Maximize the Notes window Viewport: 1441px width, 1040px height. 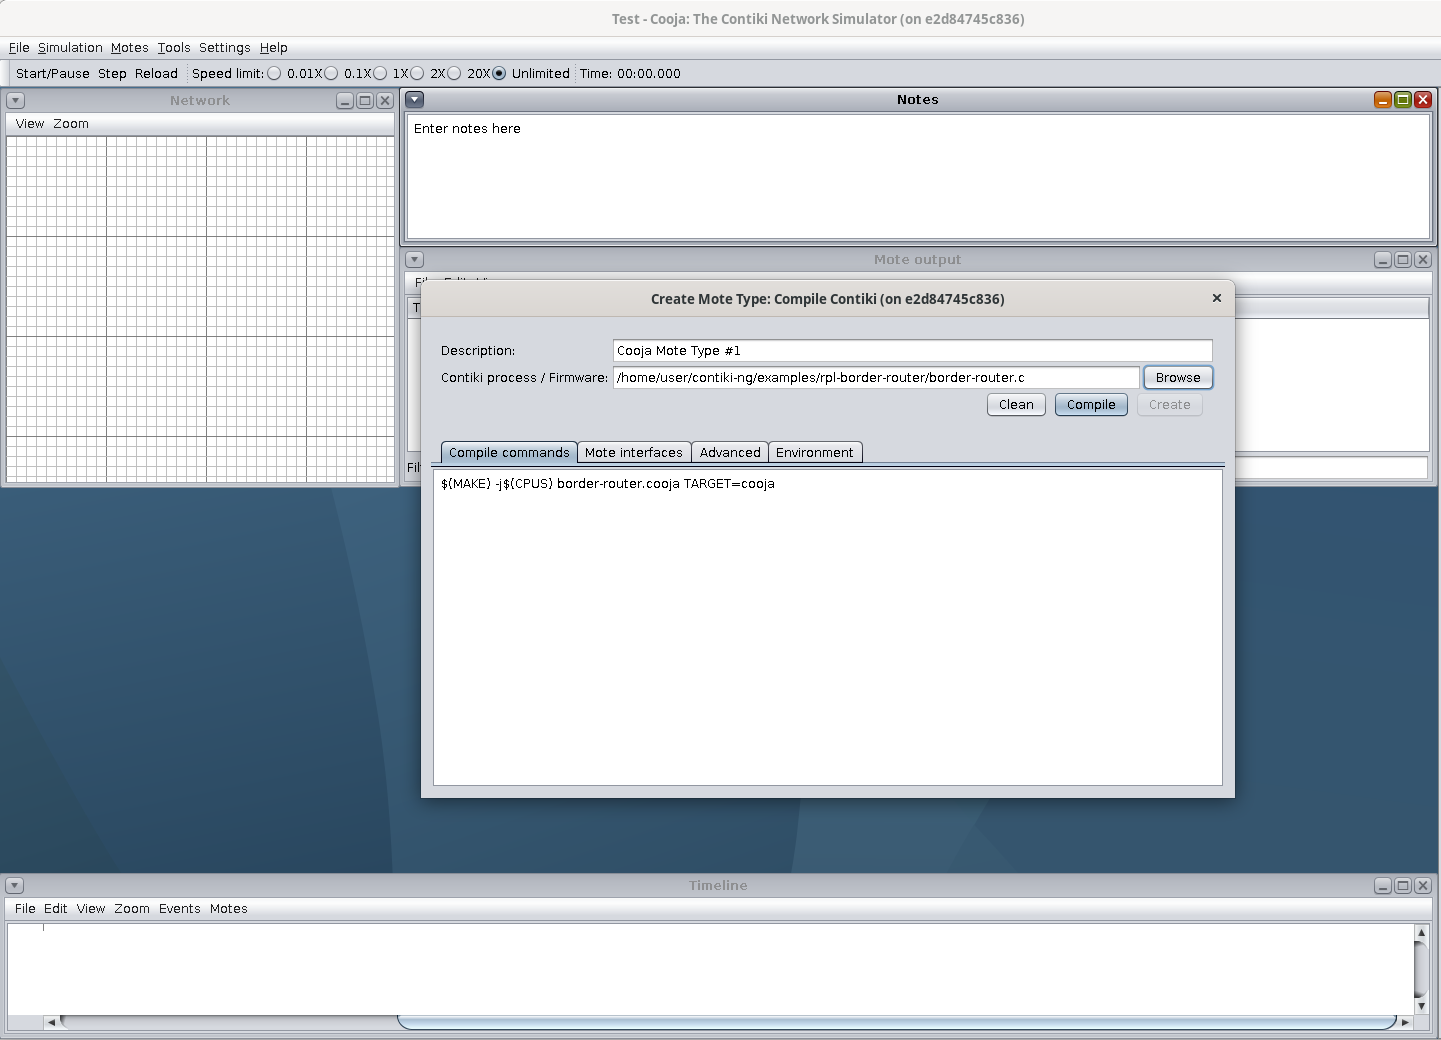(x=1403, y=100)
